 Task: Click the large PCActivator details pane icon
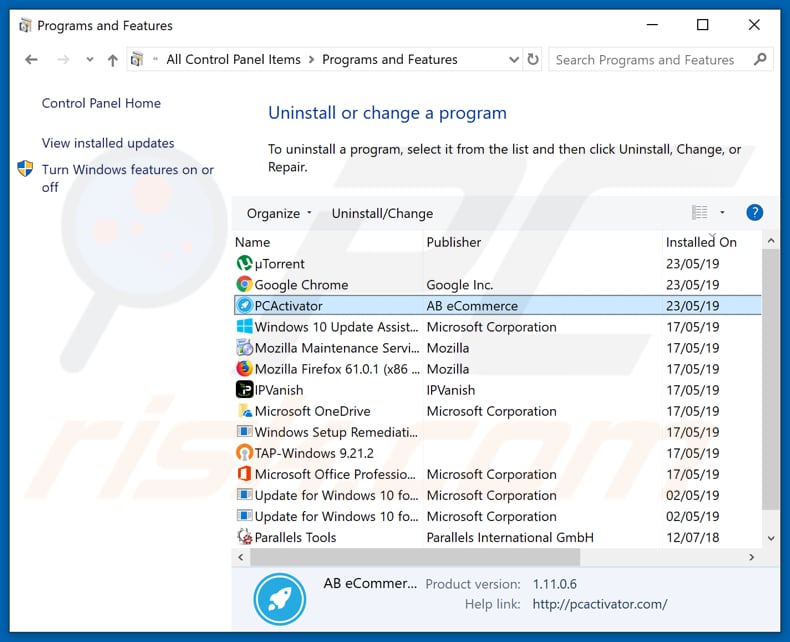(280, 599)
